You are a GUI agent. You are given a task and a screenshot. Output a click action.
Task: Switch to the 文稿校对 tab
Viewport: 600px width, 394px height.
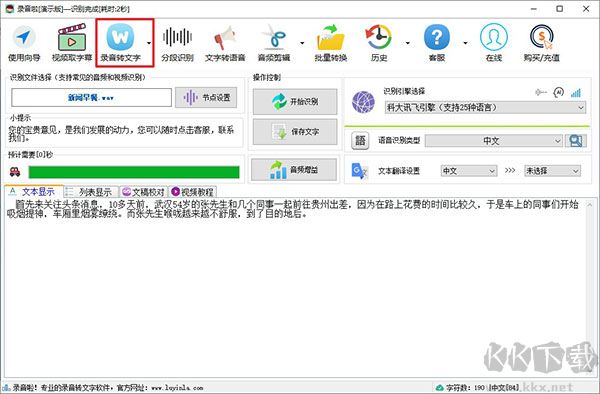143,192
